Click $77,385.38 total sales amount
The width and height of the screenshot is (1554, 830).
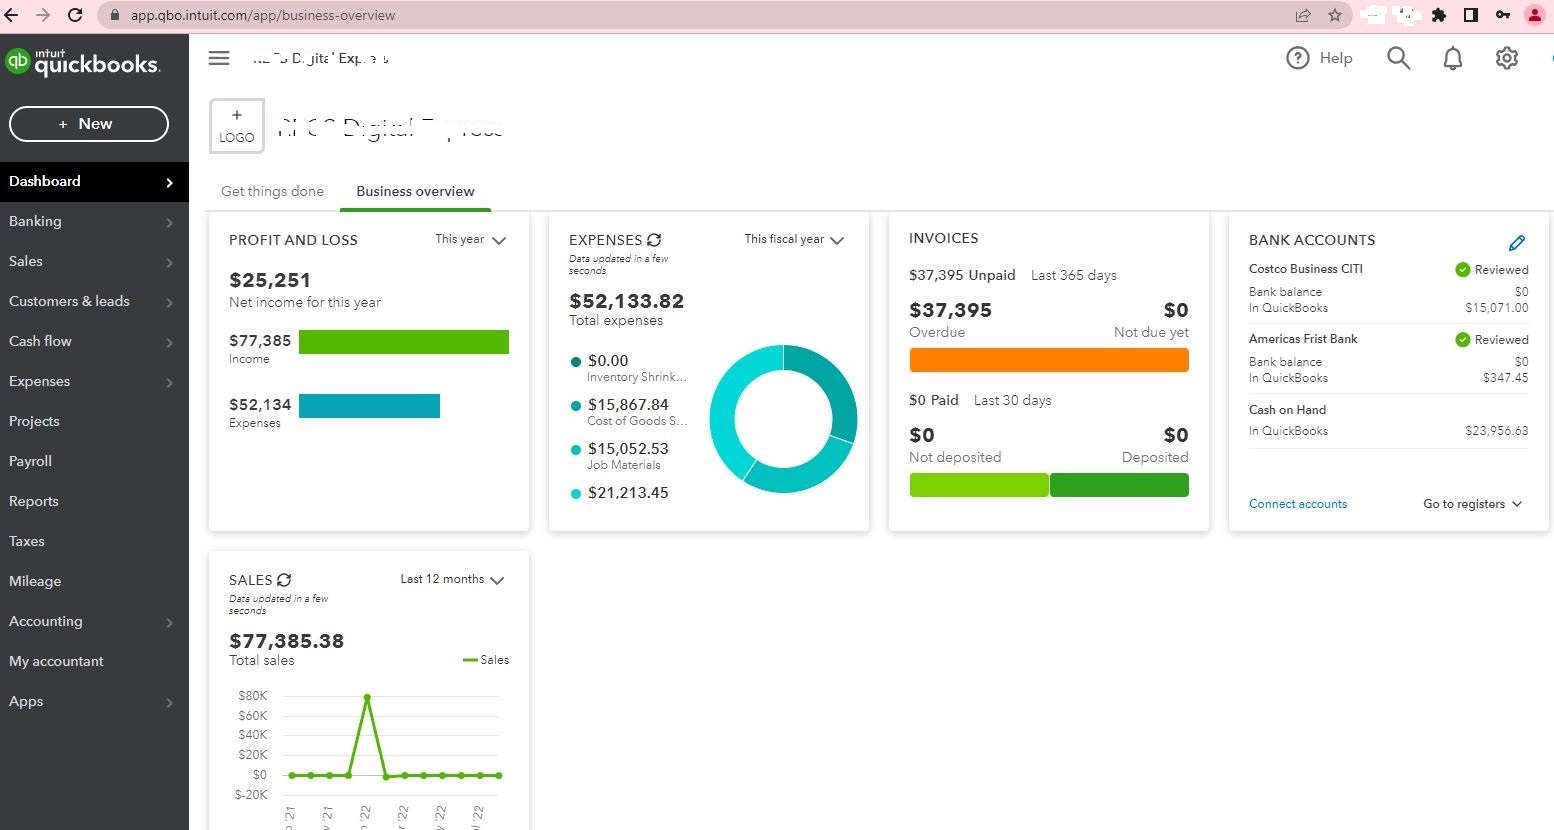point(287,641)
